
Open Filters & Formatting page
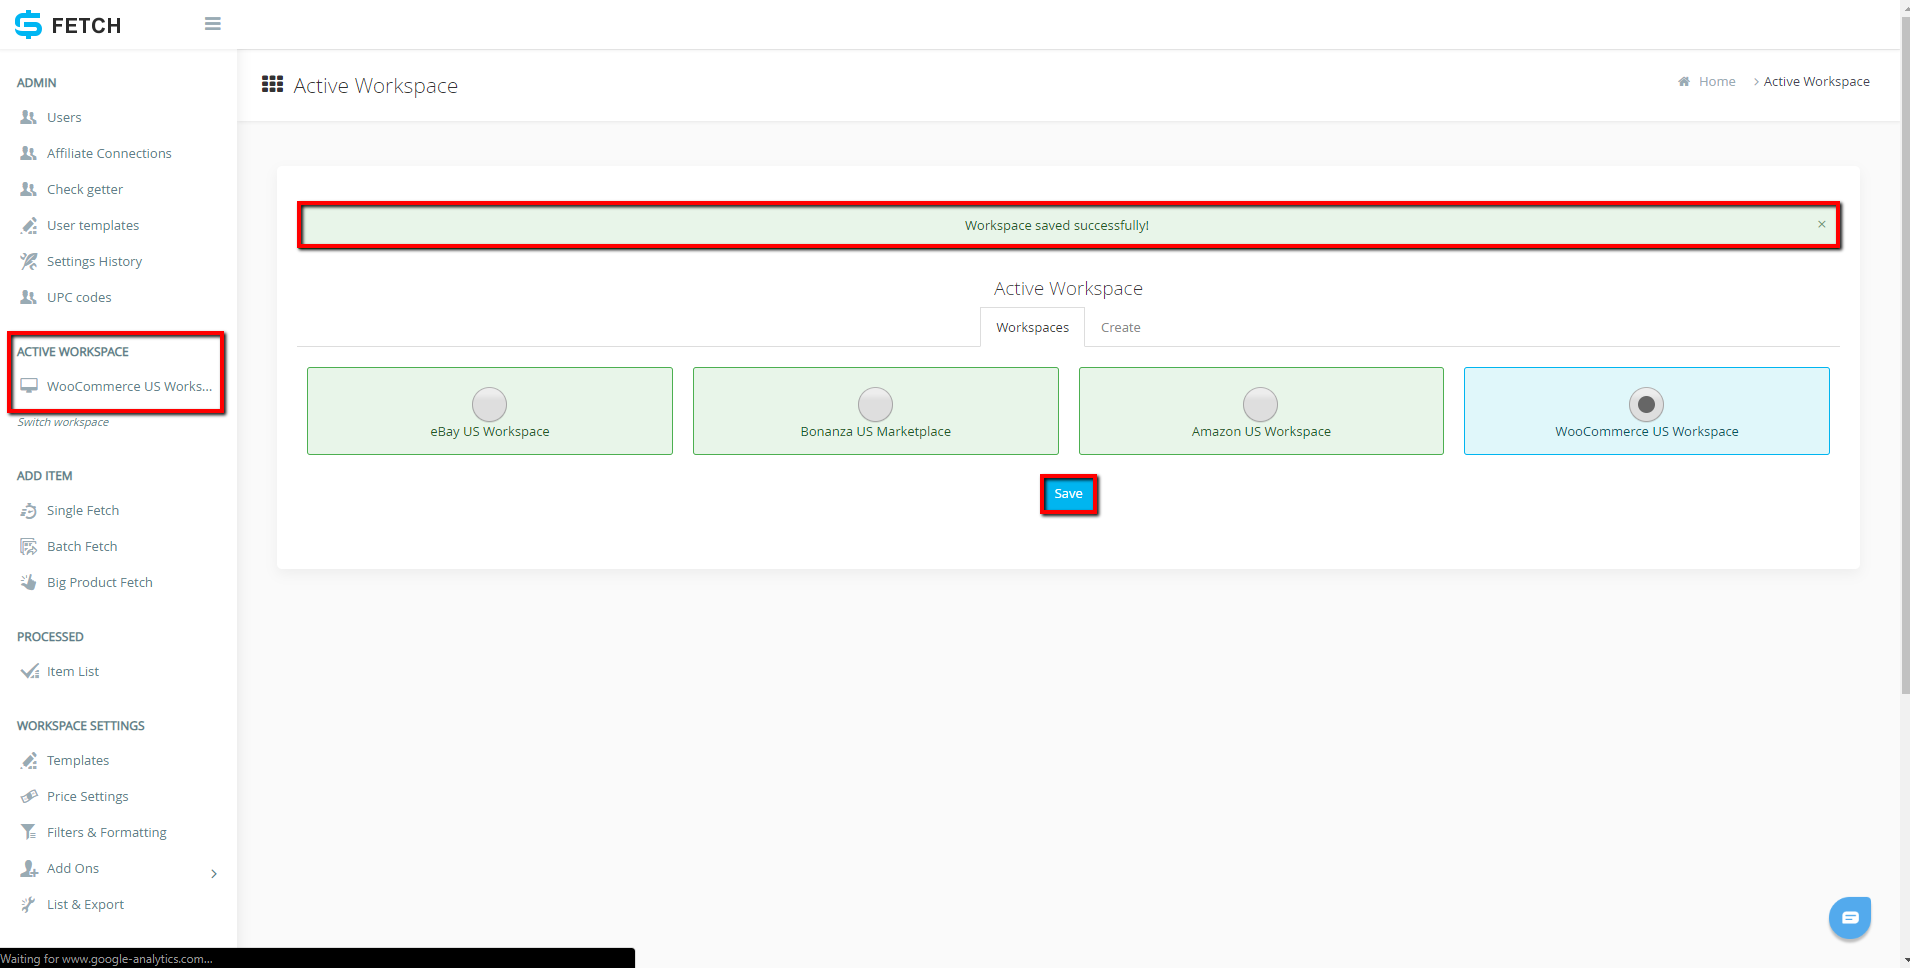tap(107, 832)
